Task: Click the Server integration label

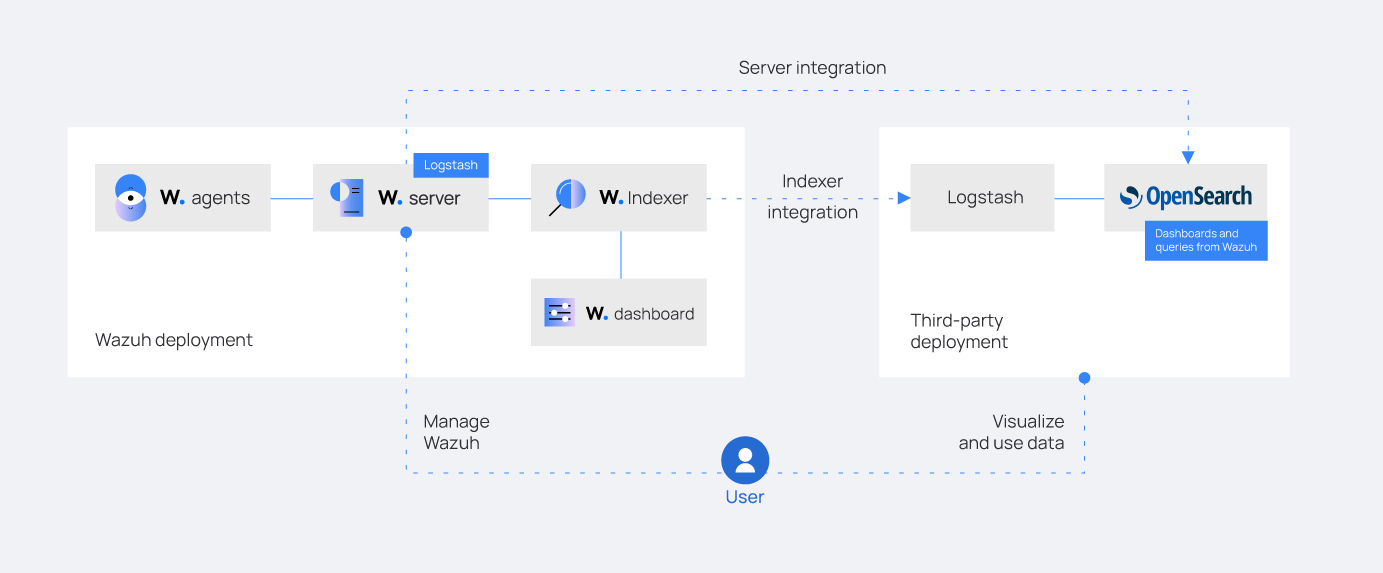Action: tap(812, 68)
